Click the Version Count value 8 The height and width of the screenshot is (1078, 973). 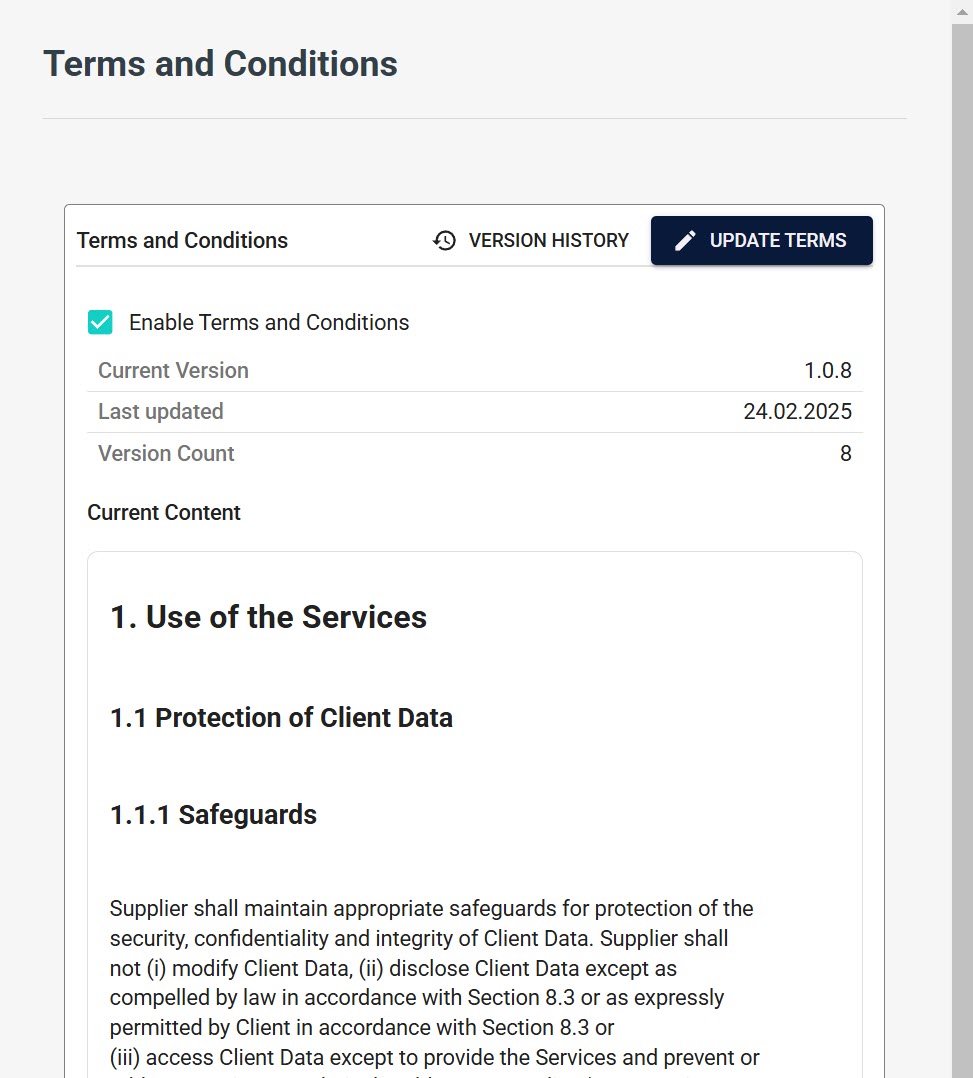coord(845,453)
